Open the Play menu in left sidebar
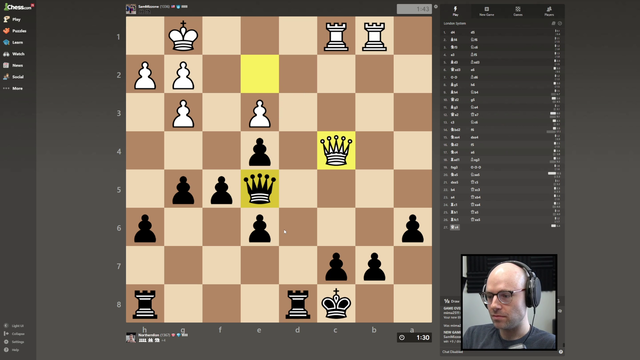Image resolution: width=640 pixels, height=360 pixels. (12, 19)
